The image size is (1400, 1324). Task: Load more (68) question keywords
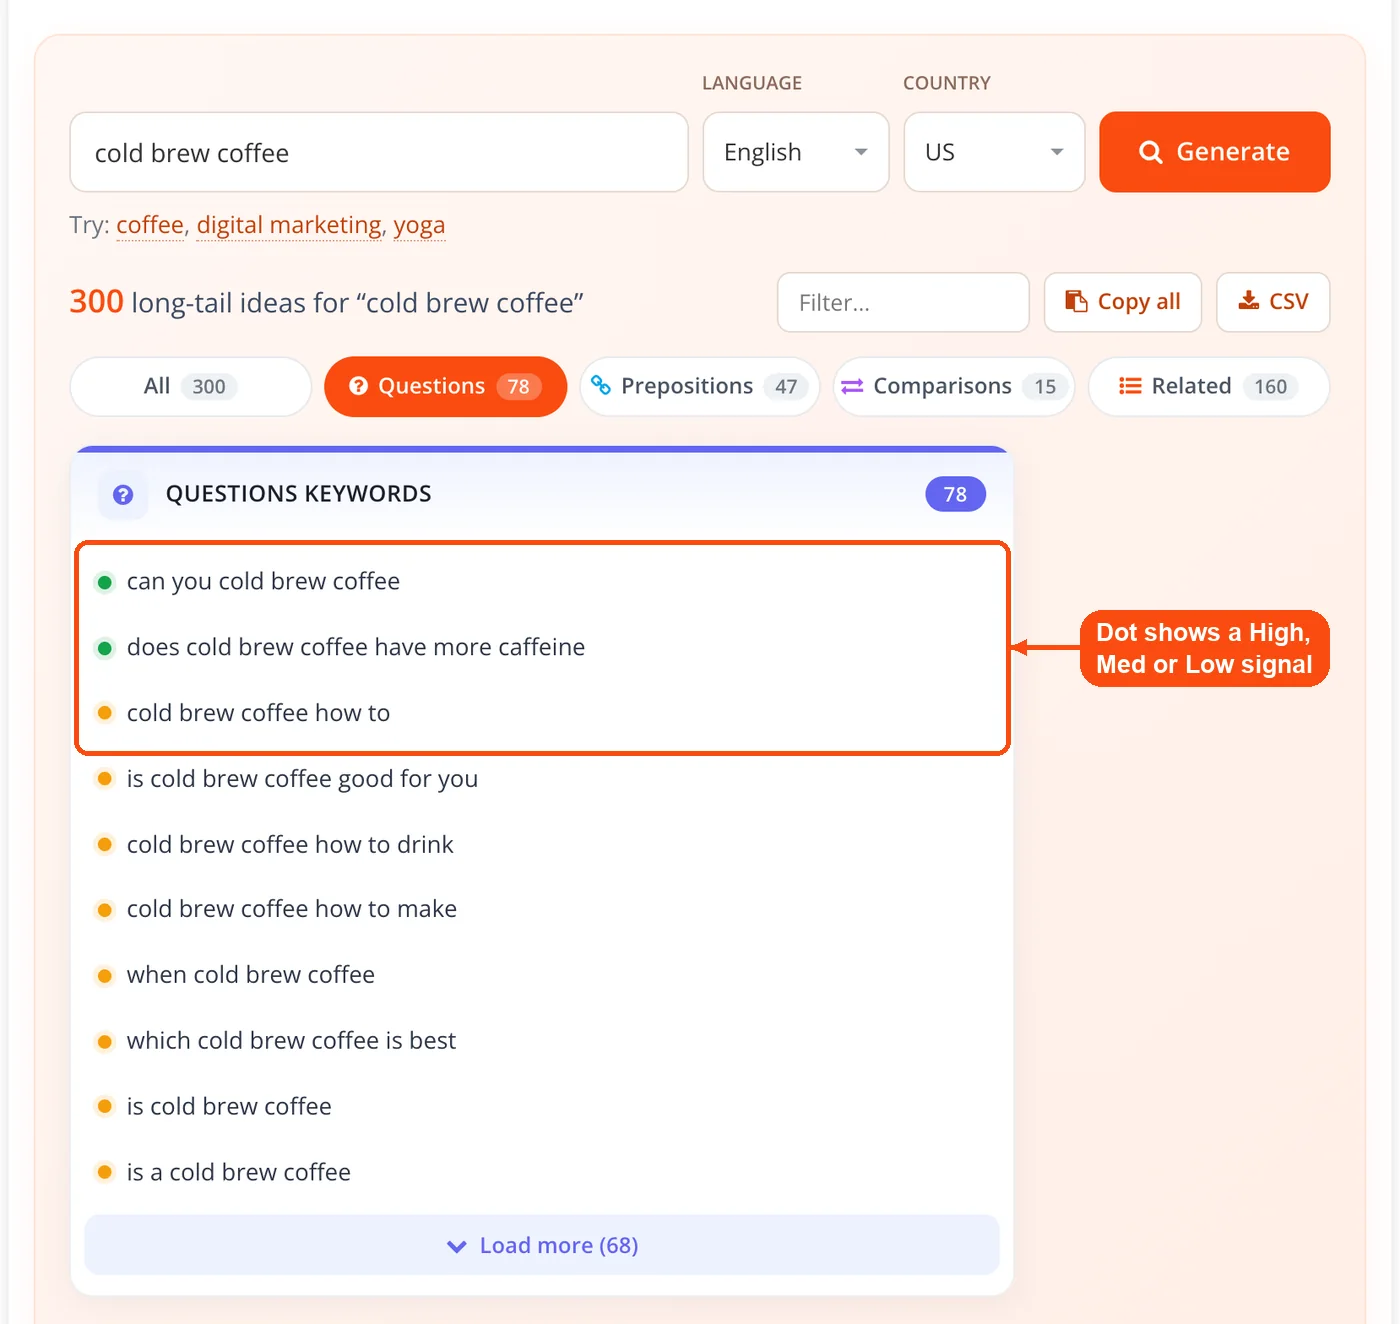[x=542, y=1245]
